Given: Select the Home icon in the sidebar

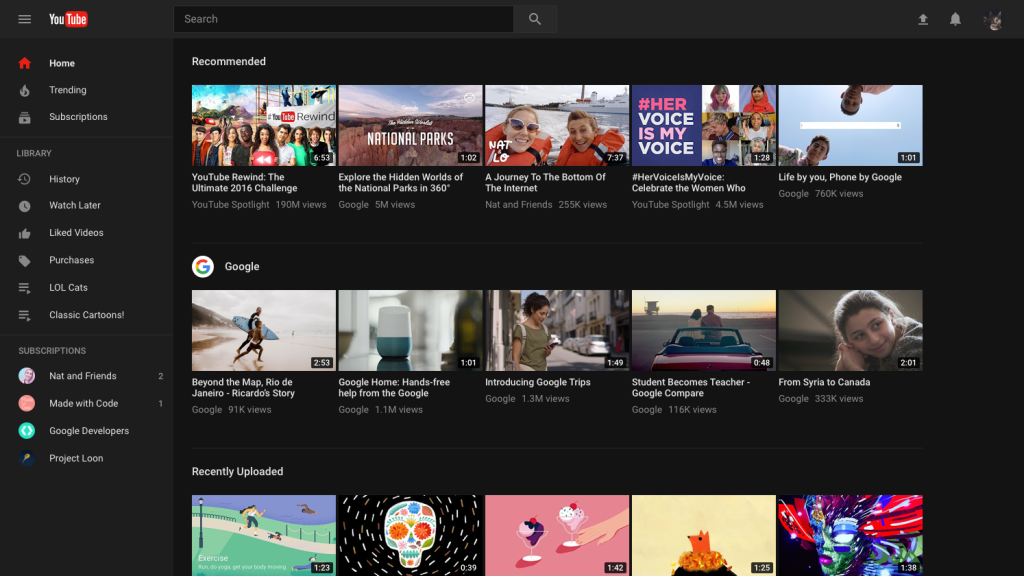Looking at the screenshot, I should click(24, 62).
